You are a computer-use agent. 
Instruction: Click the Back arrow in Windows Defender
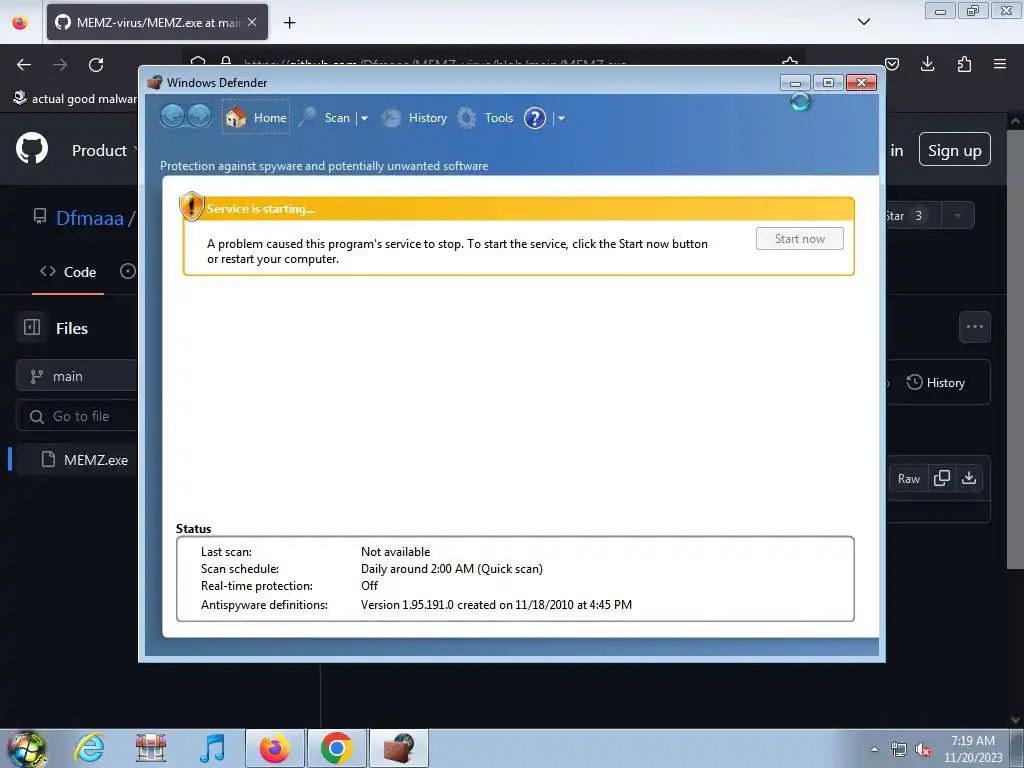point(172,116)
